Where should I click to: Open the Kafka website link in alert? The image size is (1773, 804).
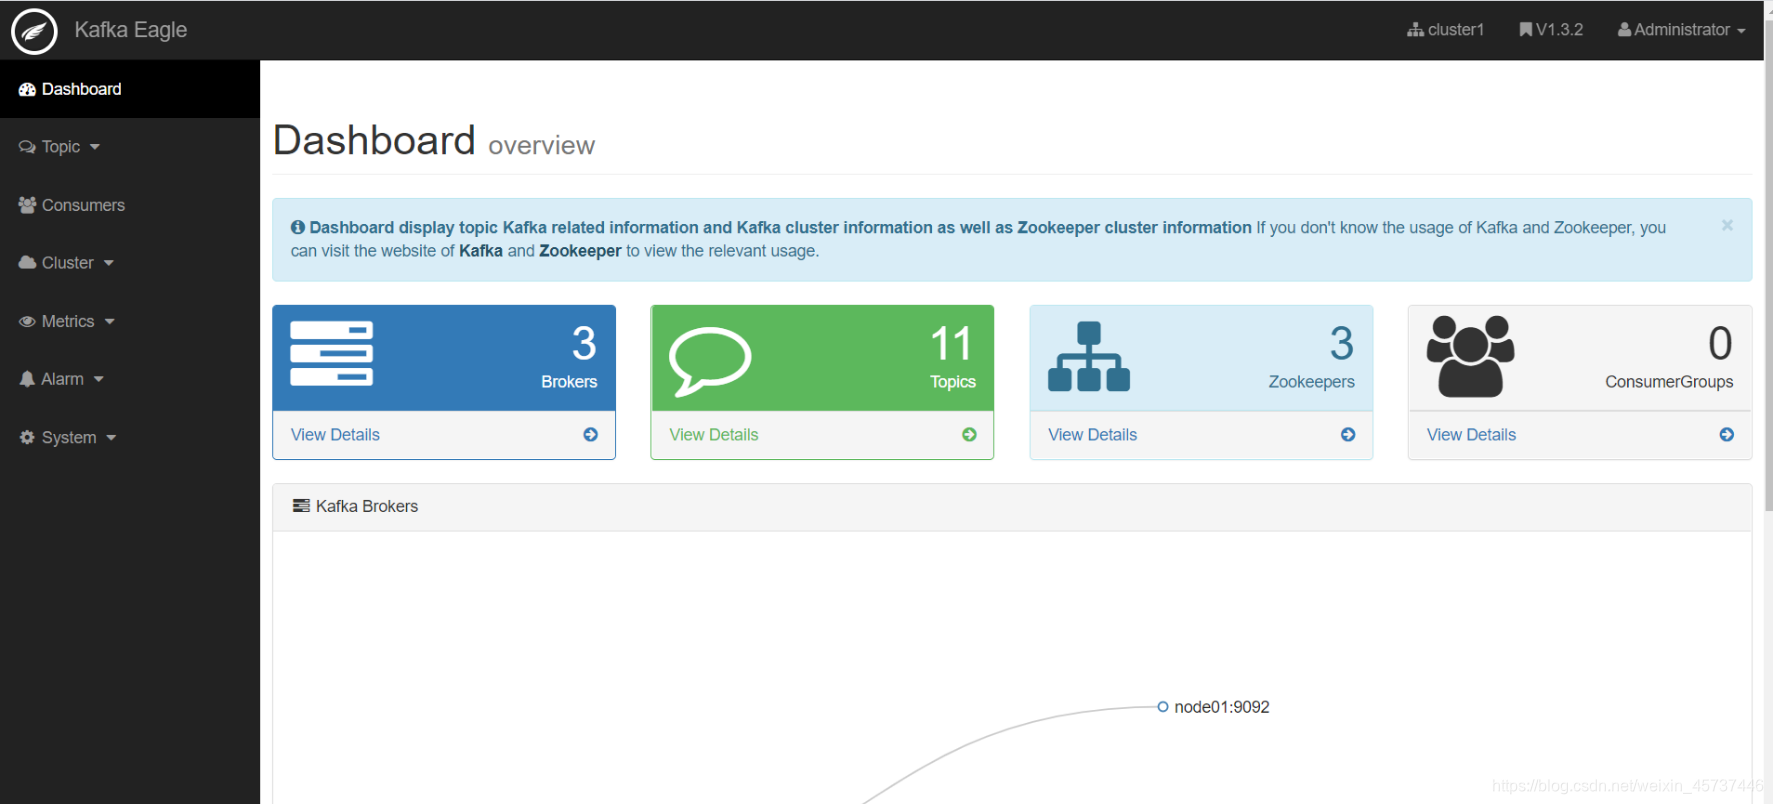click(x=481, y=251)
